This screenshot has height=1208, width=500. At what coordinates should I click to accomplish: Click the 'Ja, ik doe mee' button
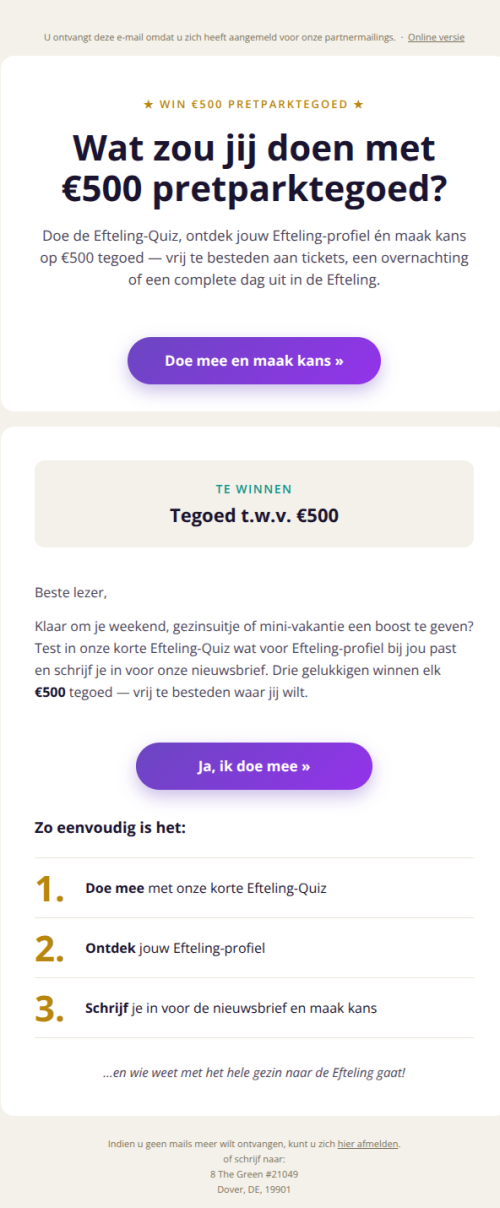point(254,766)
